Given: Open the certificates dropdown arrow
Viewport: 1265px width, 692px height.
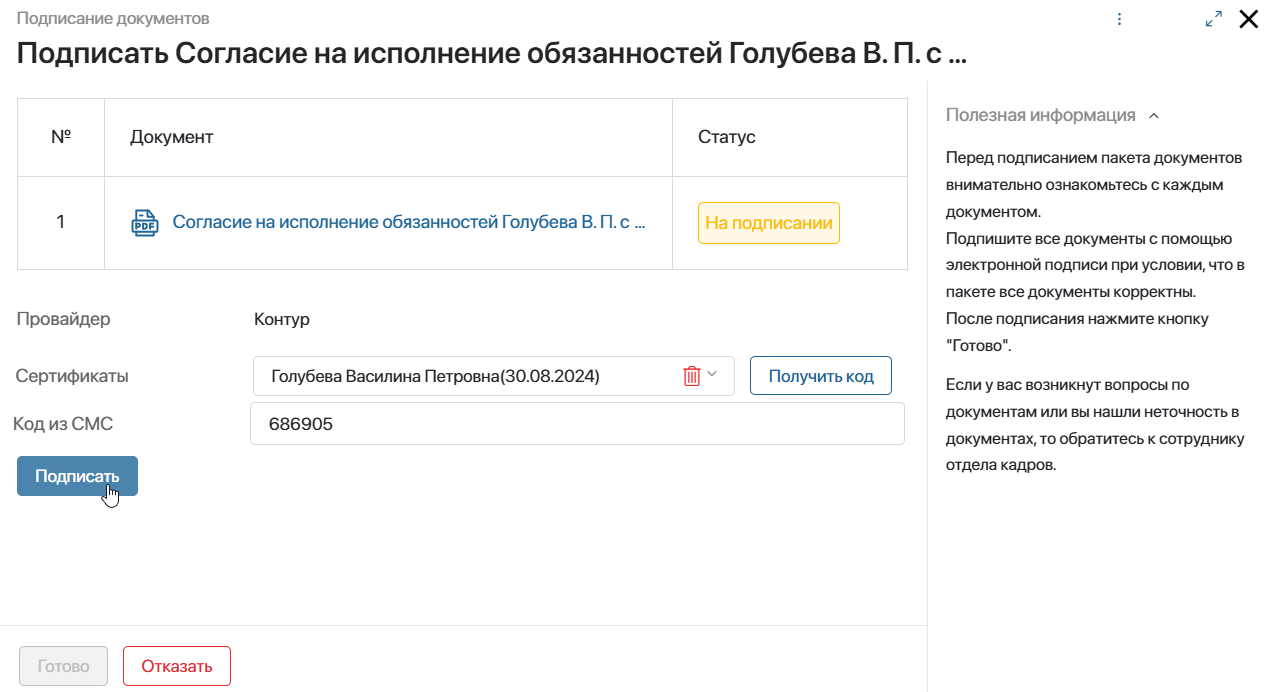Looking at the screenshot, I should click(712, 374).
